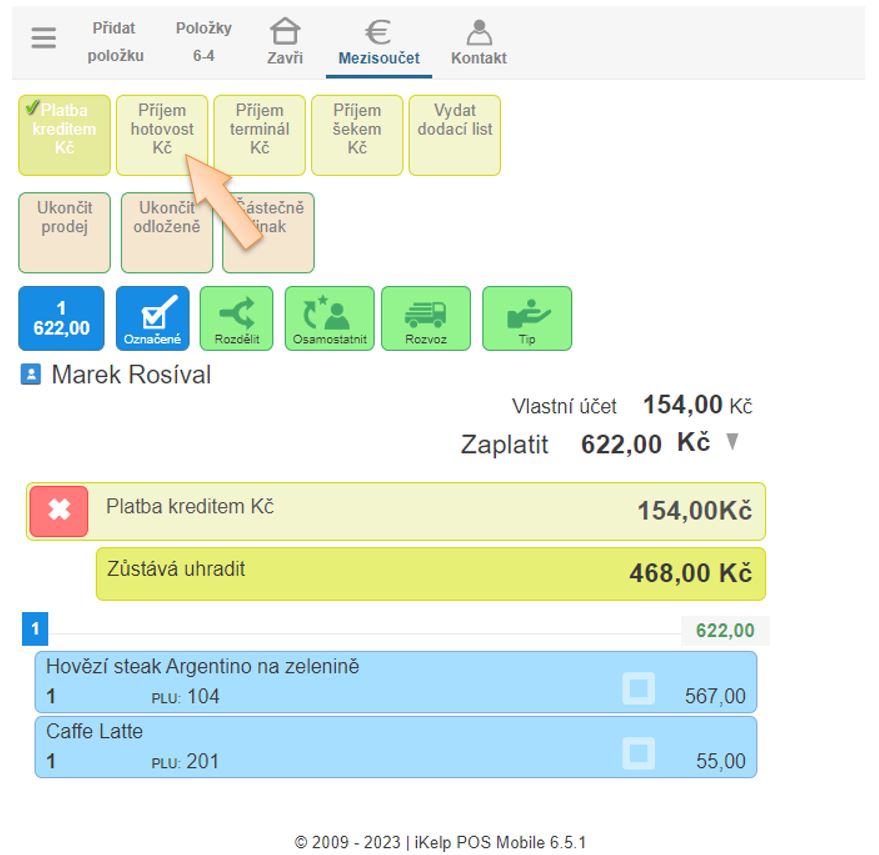
Task: Remove Platba kreditem payment with red X
Action: (x=59, y=511)
